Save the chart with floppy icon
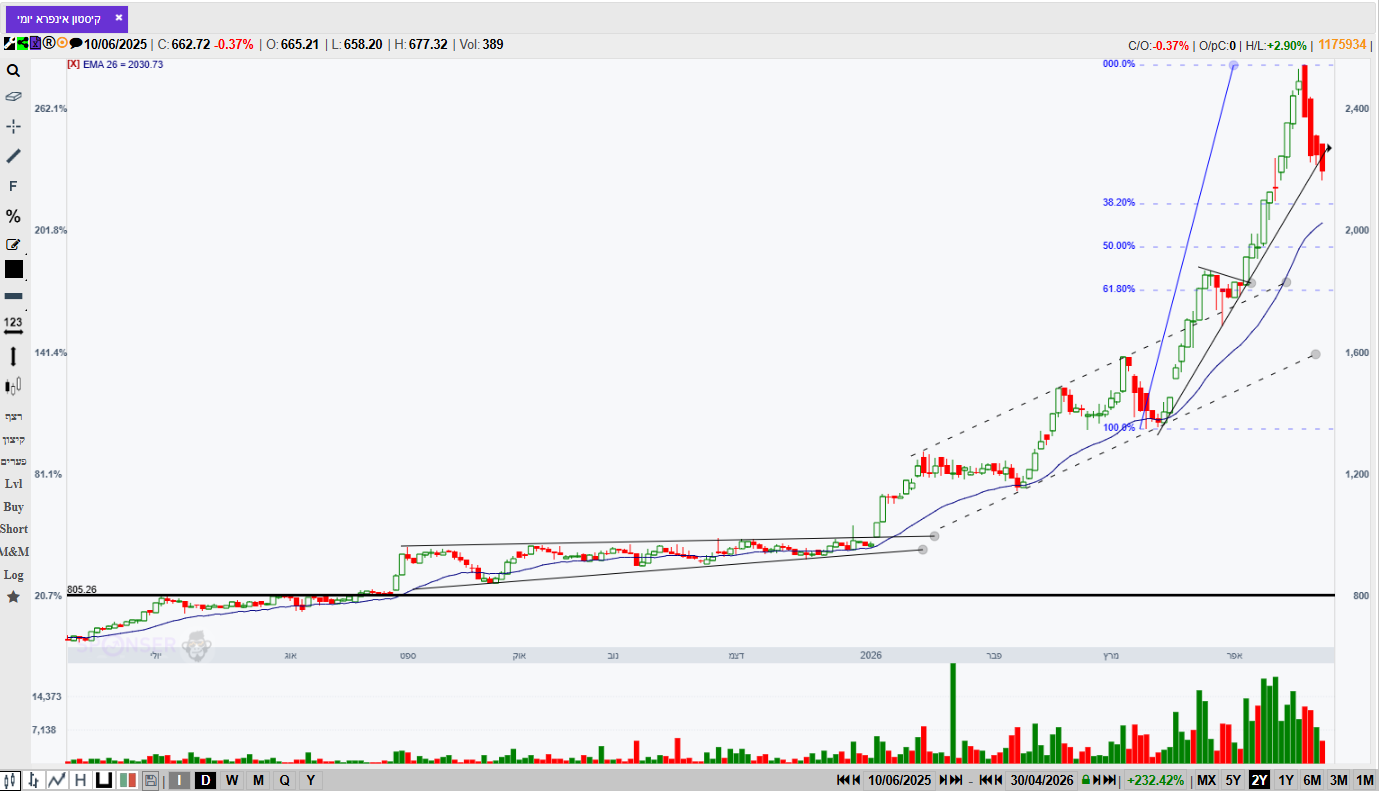The image size is (1379, 791). tap(150, 780)
